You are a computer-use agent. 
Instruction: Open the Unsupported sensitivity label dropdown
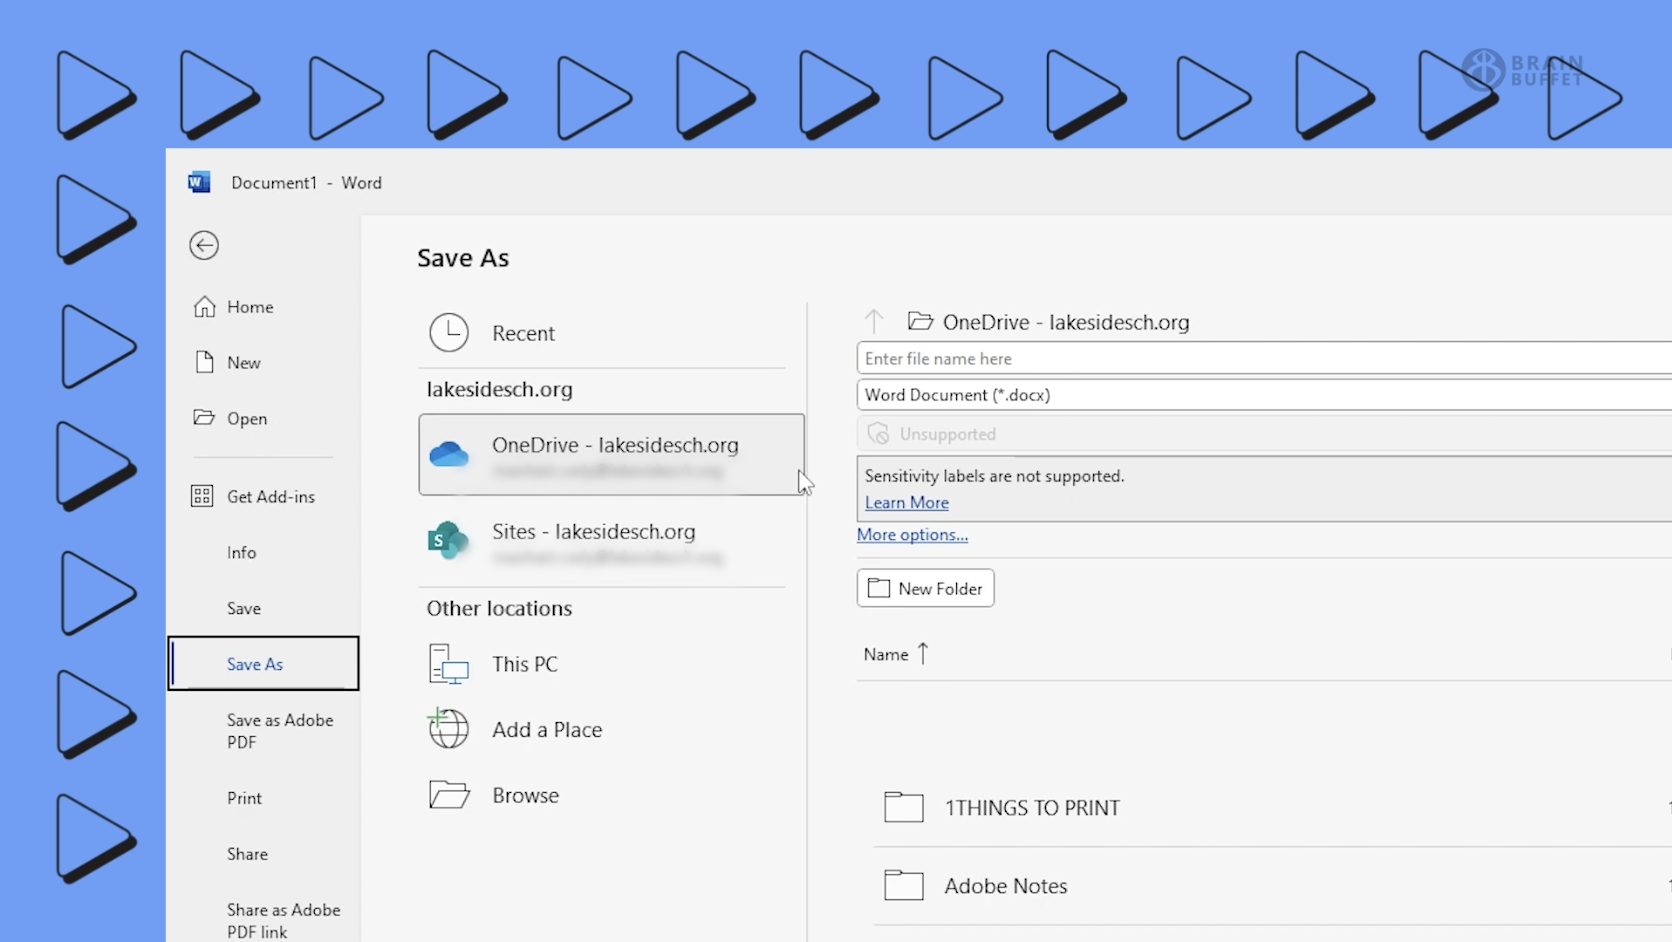pos(1262,434)
